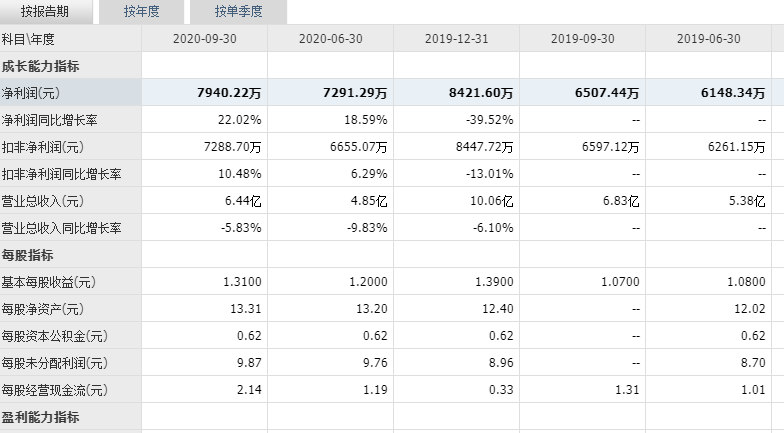Click the 成长能力指标 section header
This screenshot has width=784, height=433.
click(x=40, y=66)
